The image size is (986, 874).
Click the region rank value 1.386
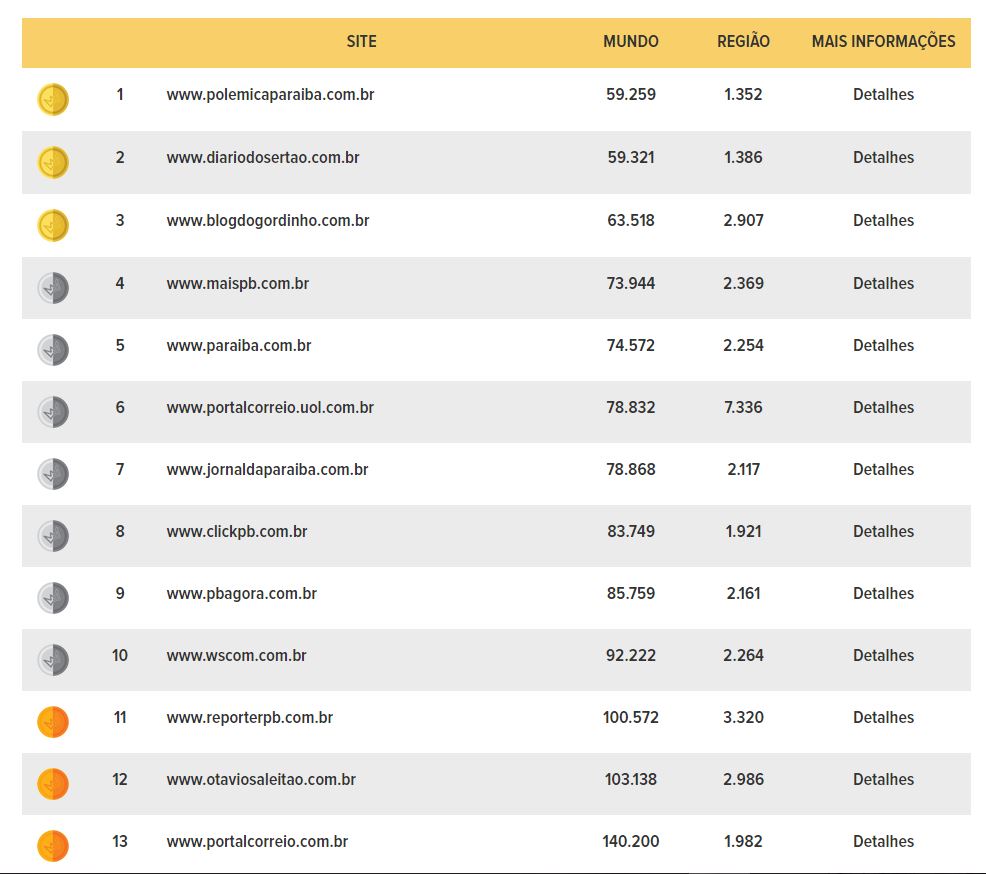pos(743,157)
